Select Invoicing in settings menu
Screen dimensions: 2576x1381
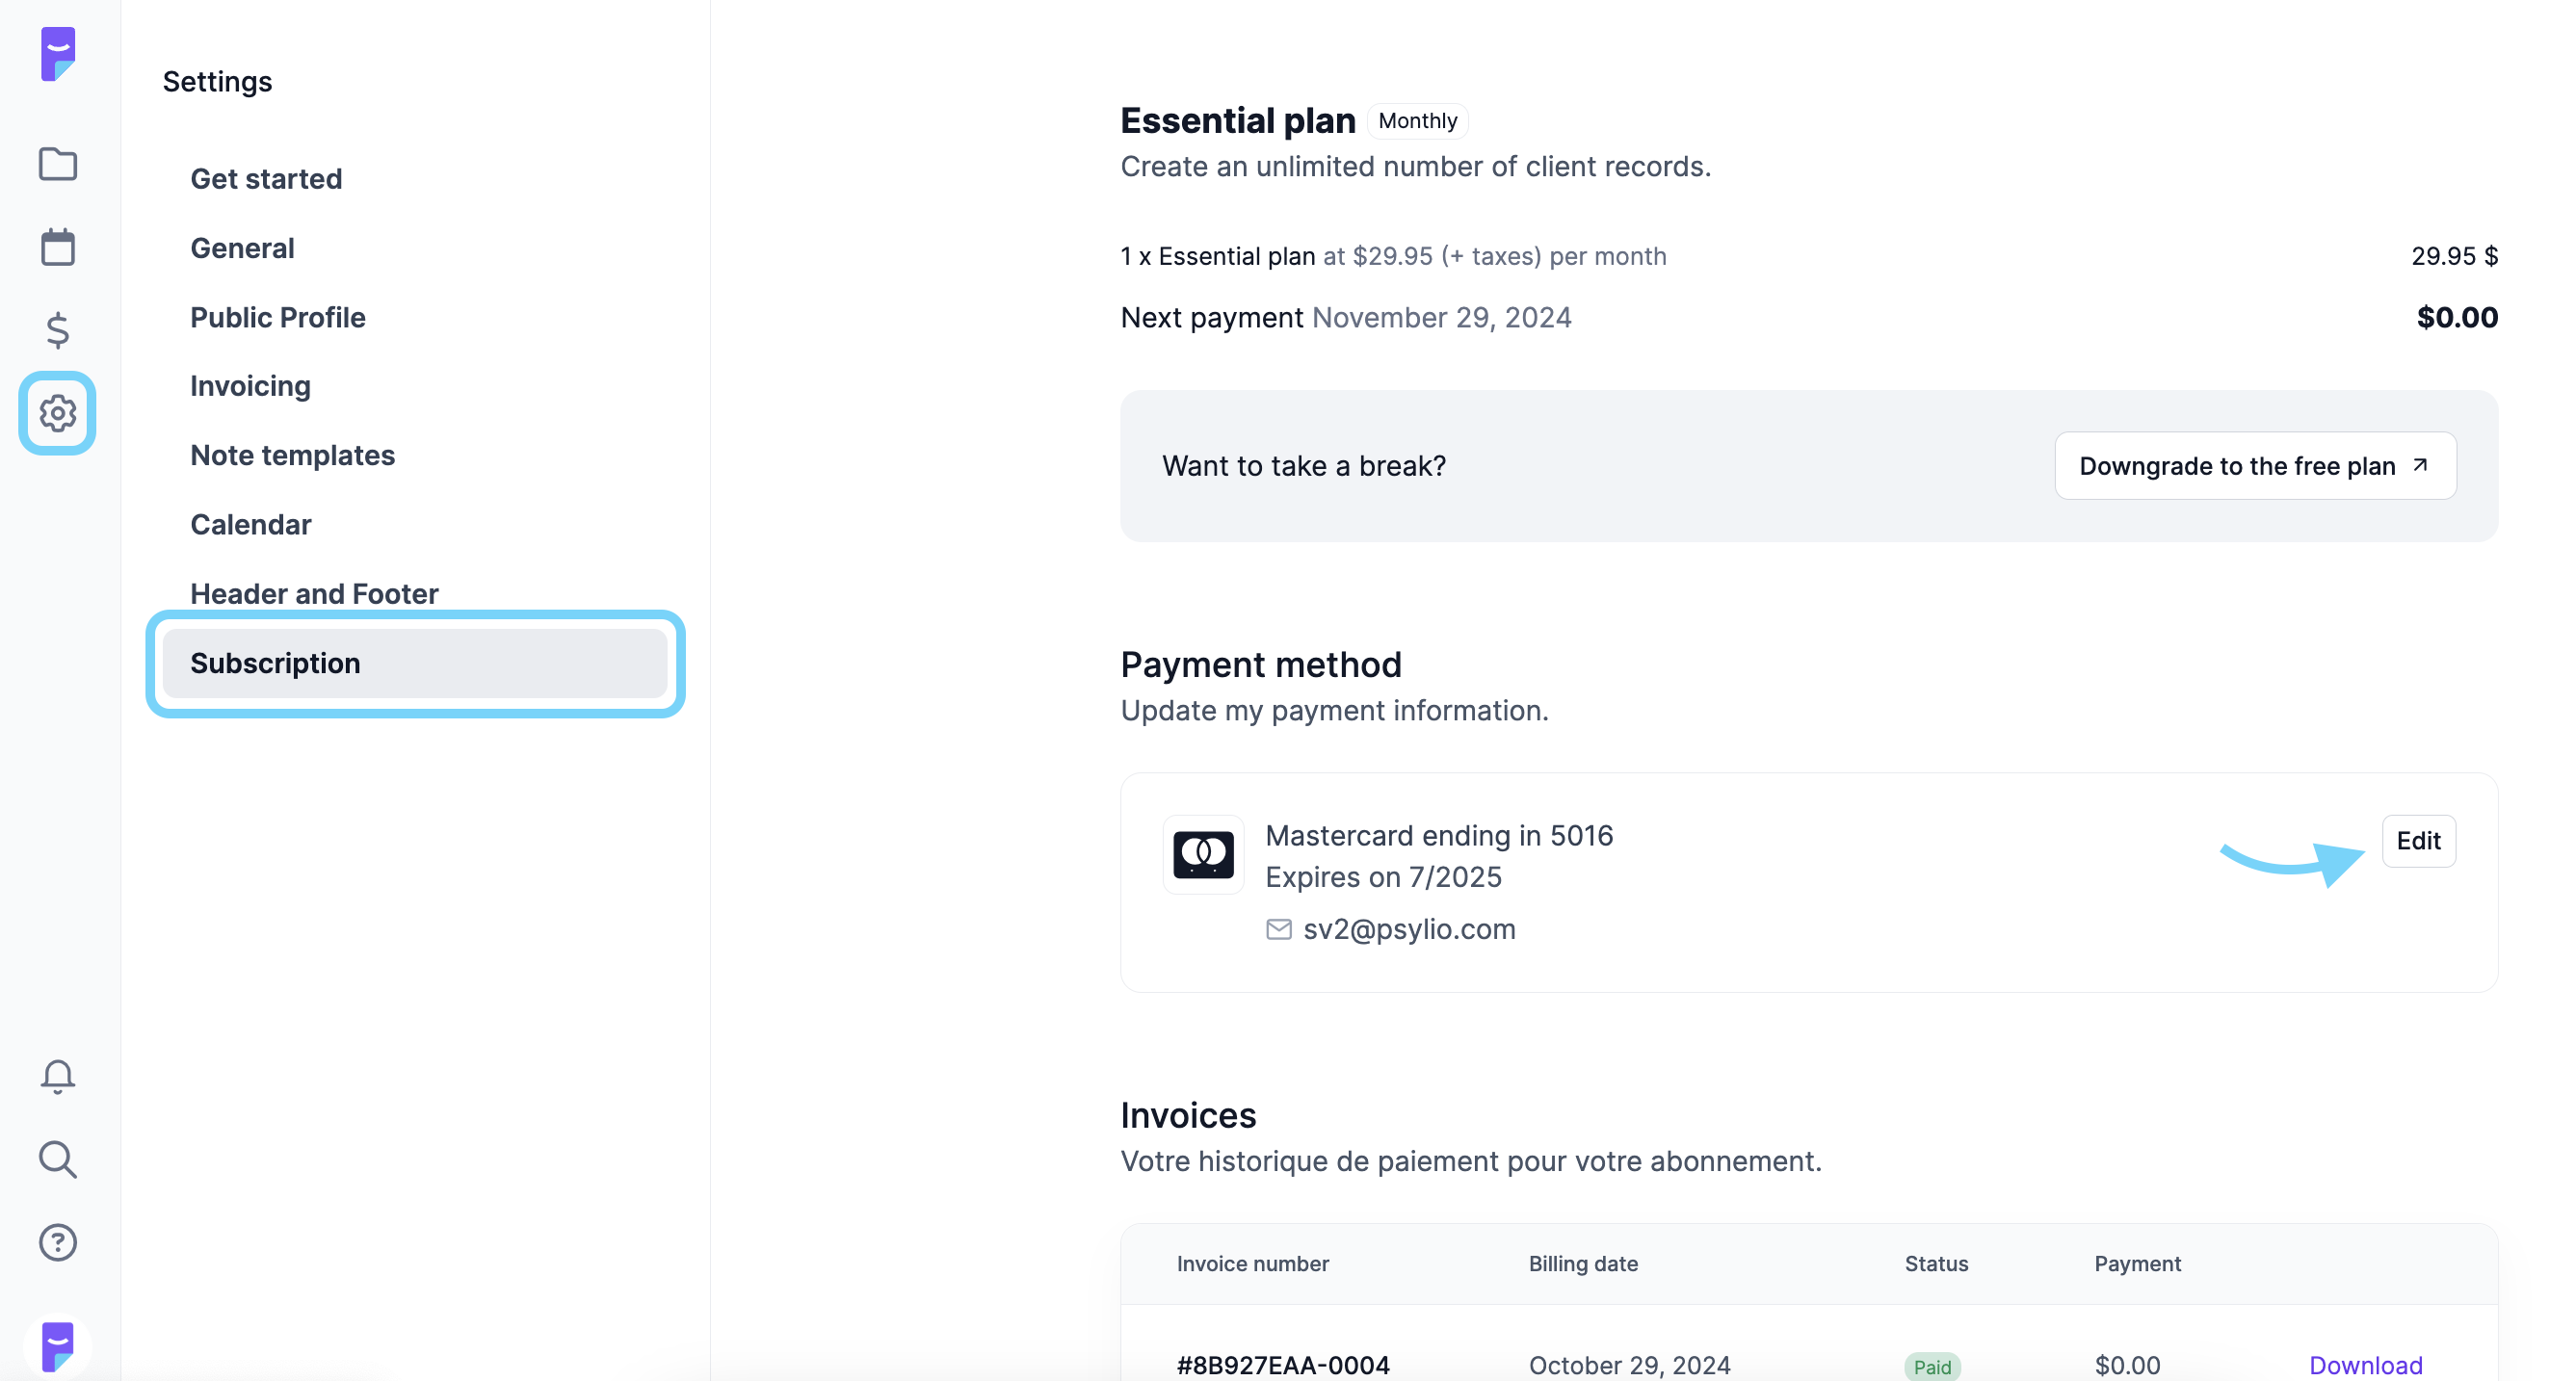click(x=250, y=386)
